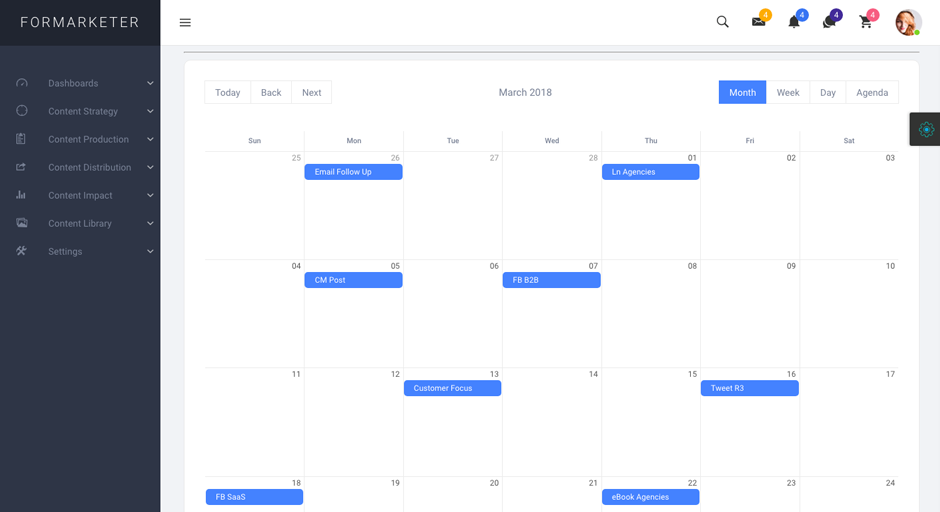Go to Next month
940x512 pixels.
(312, 92)
